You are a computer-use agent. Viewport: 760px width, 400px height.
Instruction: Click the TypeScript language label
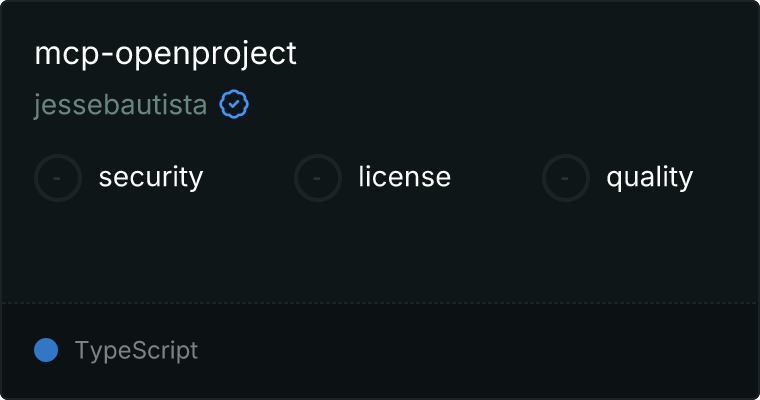point(136,351)
